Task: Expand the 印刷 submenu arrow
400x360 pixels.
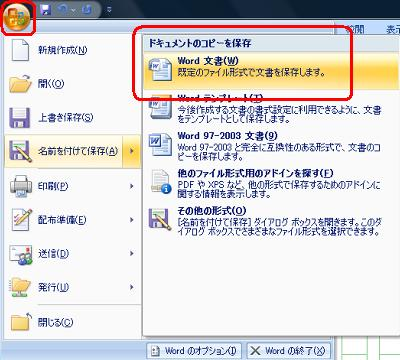Action: pos(132,186)
